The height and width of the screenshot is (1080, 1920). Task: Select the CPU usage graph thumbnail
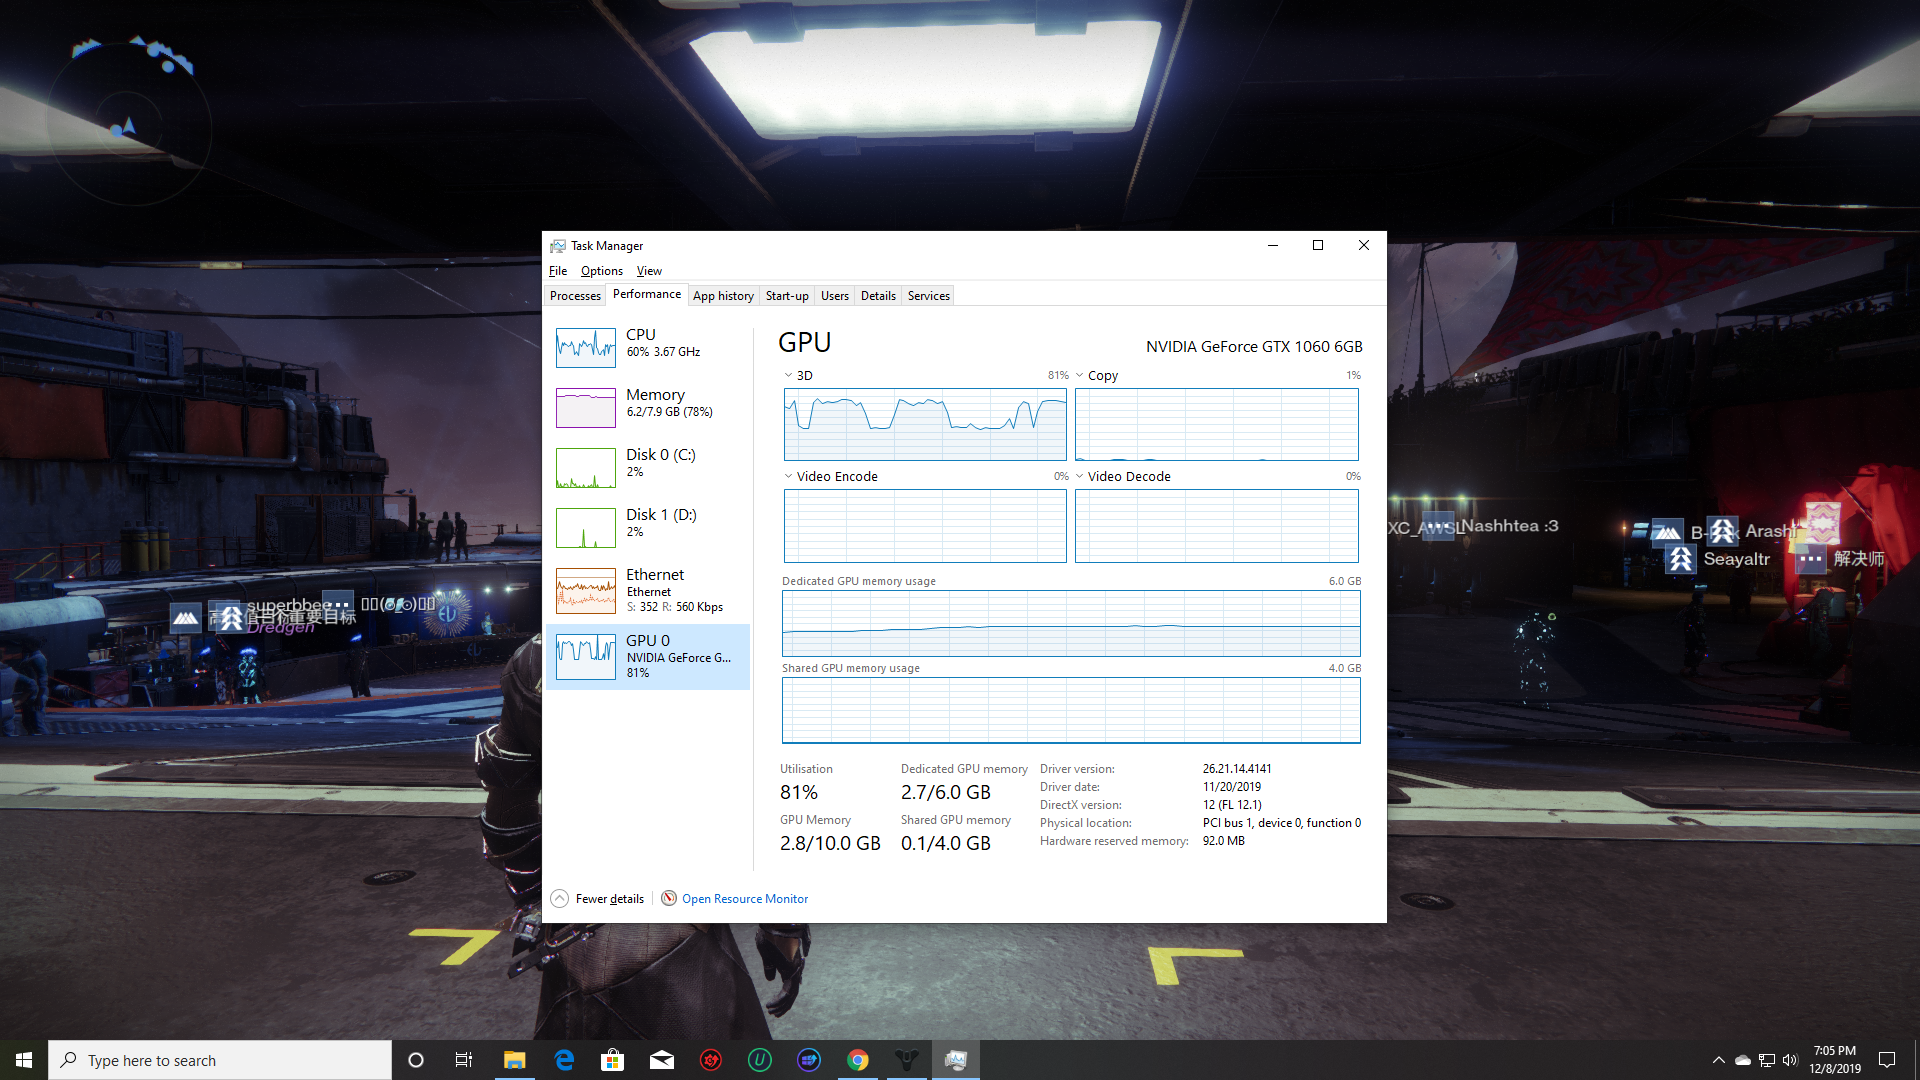coord(586,348)
